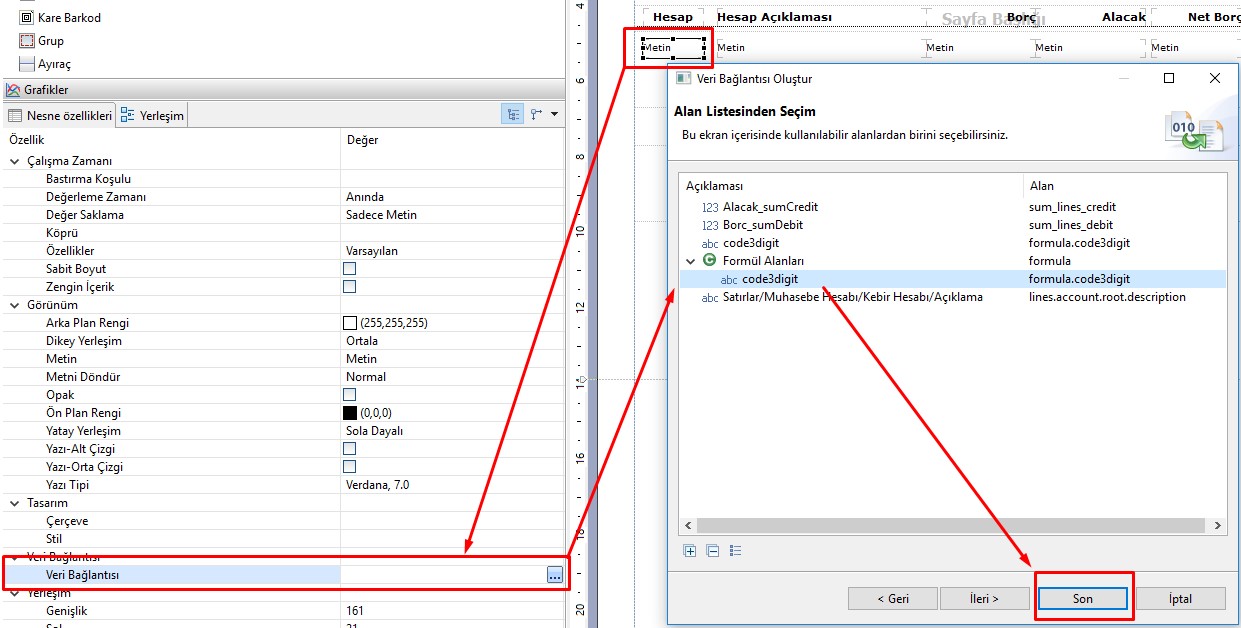Open the Grafikler palette section
1241x628 pixels.
click(46, 90)
